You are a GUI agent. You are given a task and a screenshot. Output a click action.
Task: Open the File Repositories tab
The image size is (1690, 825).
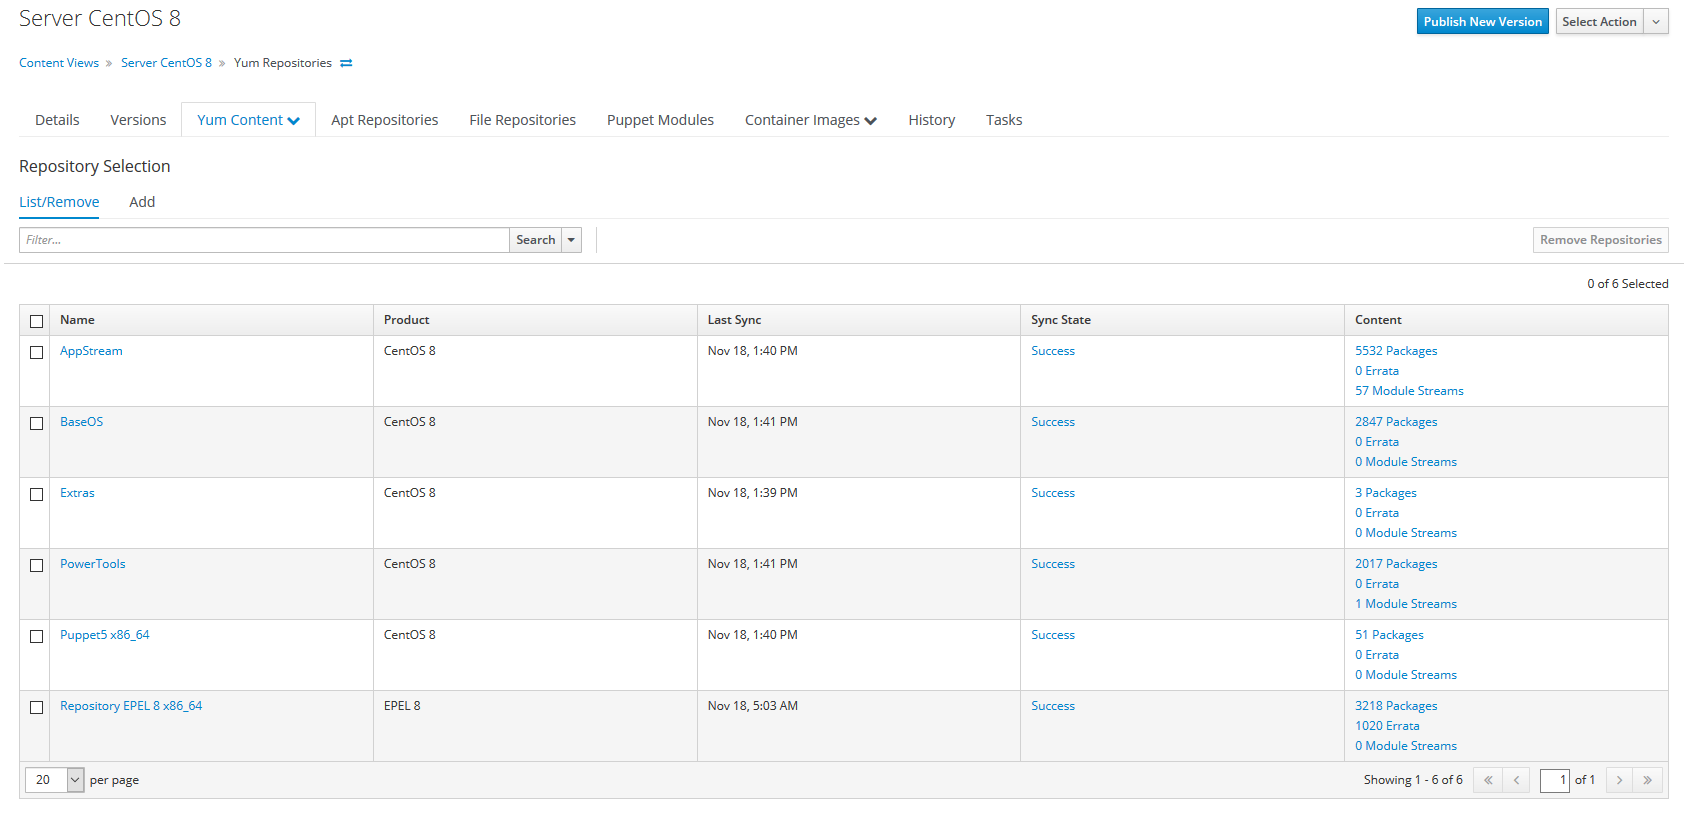click(523, 120)
